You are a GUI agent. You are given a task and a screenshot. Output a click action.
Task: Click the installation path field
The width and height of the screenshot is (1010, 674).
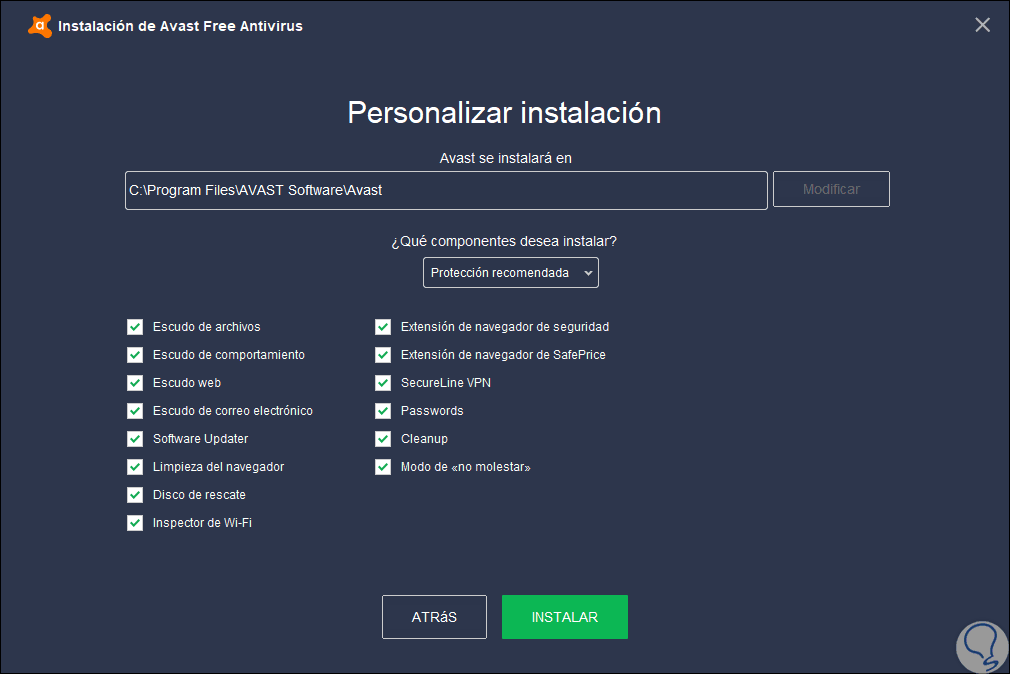tap(446, 190)
